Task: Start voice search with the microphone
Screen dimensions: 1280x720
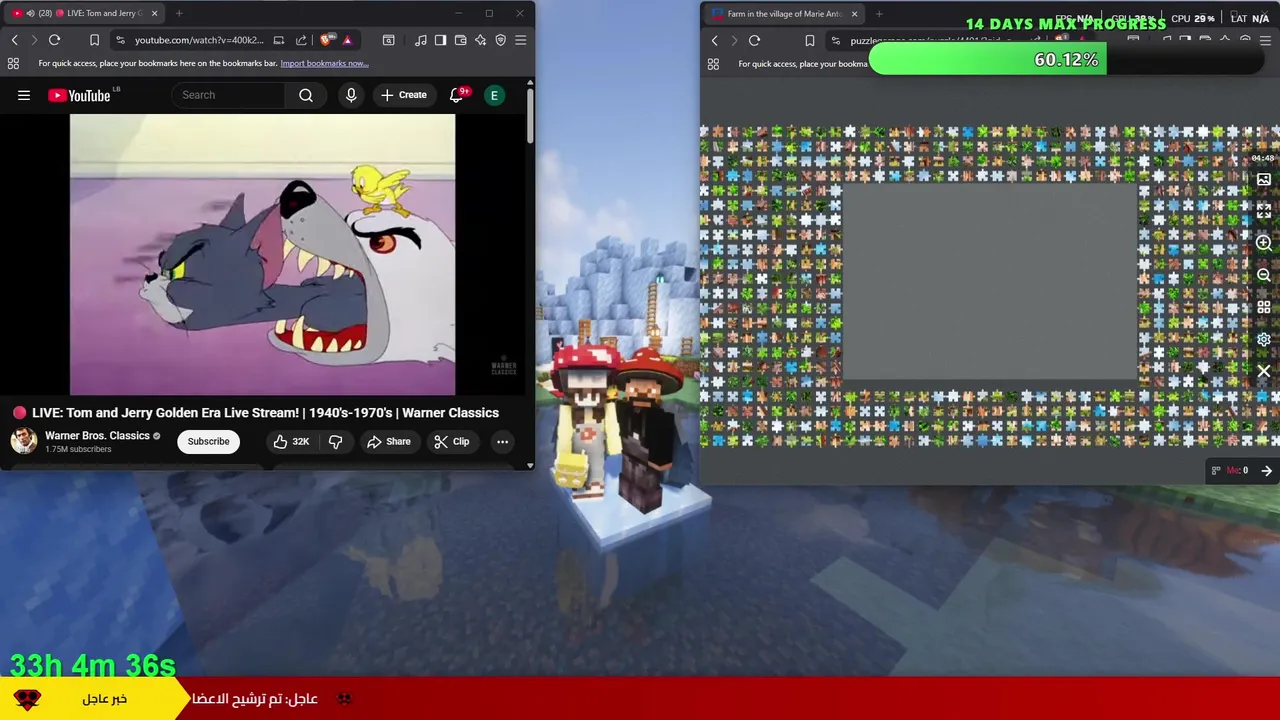Action: coord(351,95)
